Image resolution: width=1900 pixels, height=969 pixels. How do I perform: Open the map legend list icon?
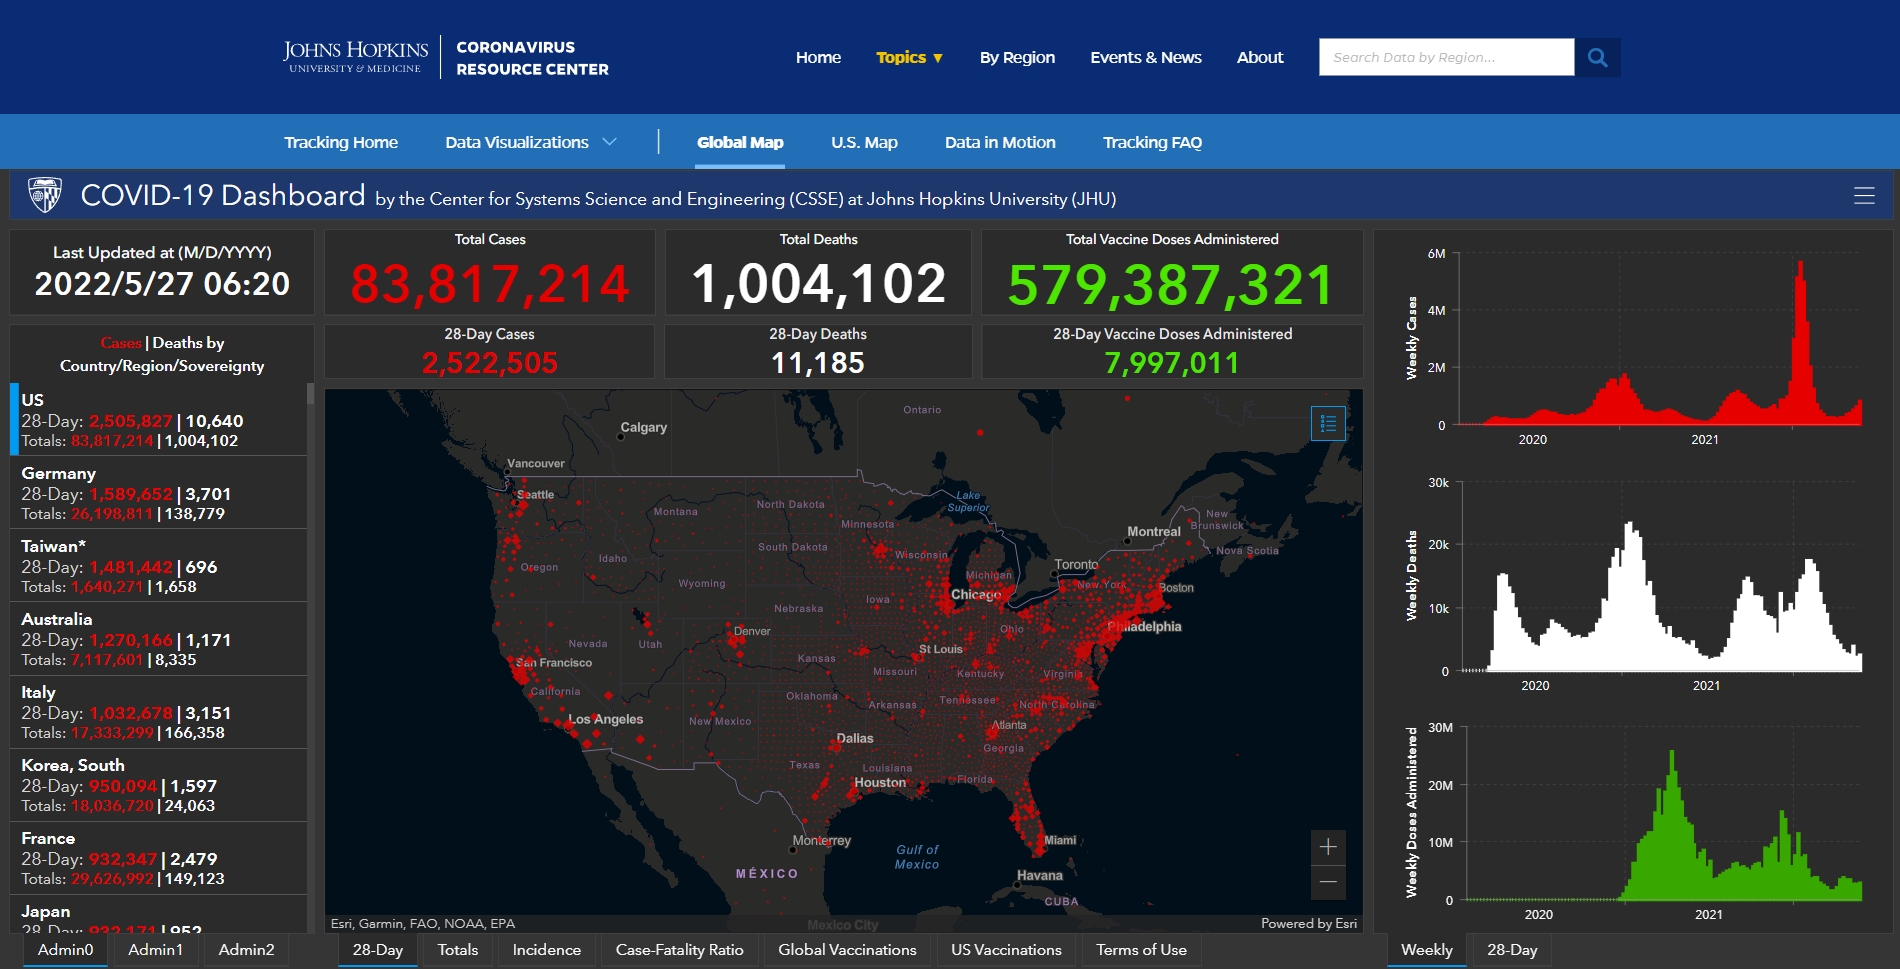click(x=1328, y=423)
